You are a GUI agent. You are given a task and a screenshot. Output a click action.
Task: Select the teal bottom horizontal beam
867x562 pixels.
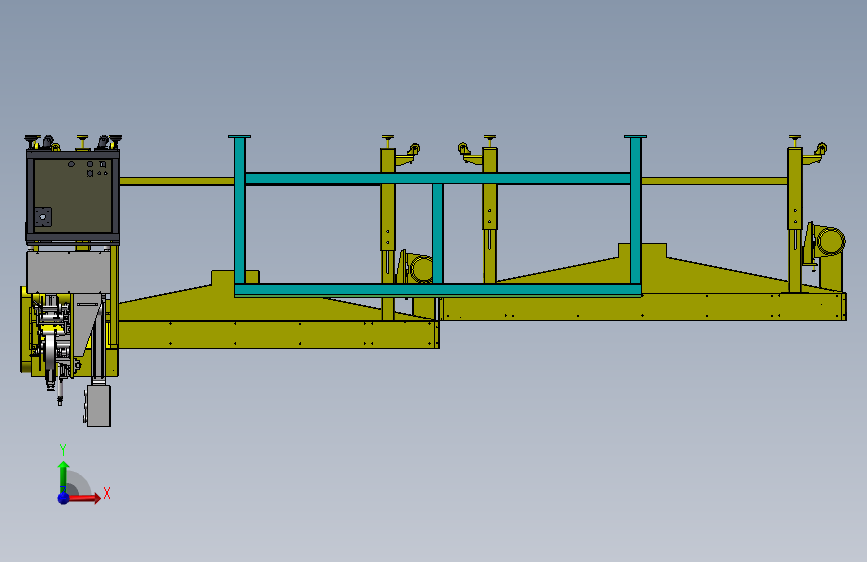click(437, 290)
